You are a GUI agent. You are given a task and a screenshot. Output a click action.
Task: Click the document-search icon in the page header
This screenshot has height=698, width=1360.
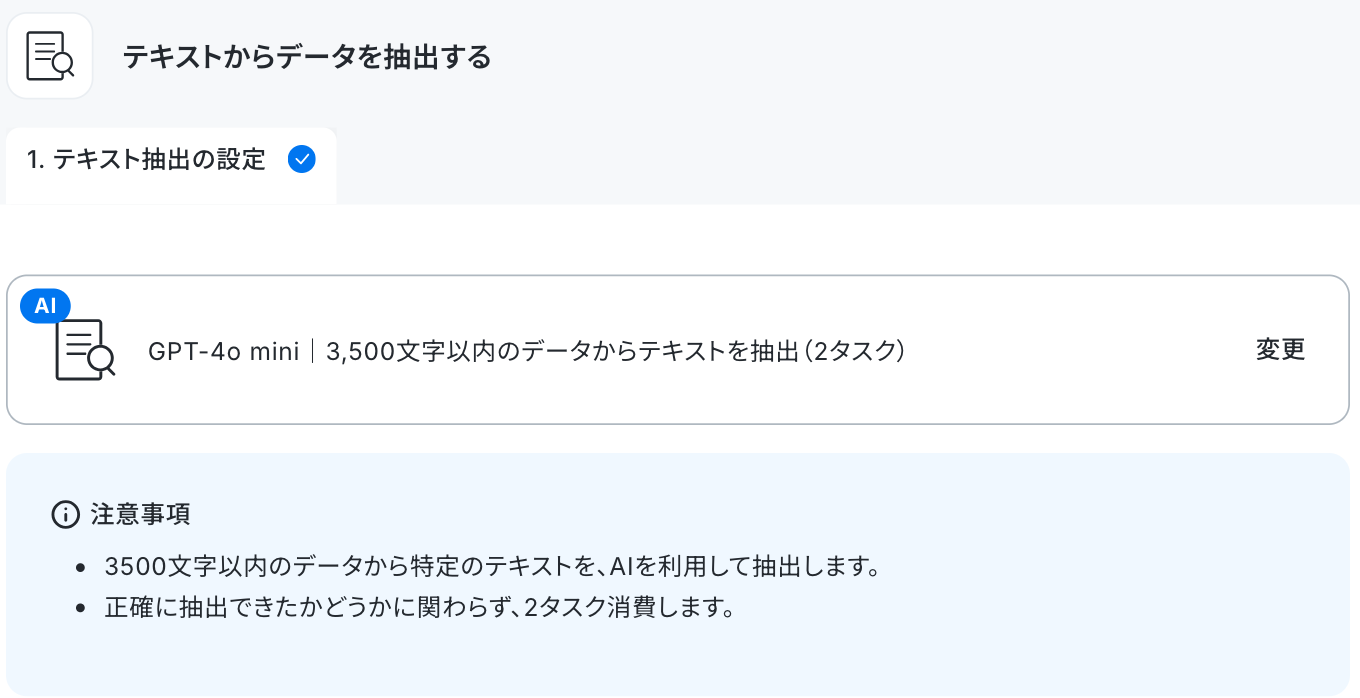[50, 56]
